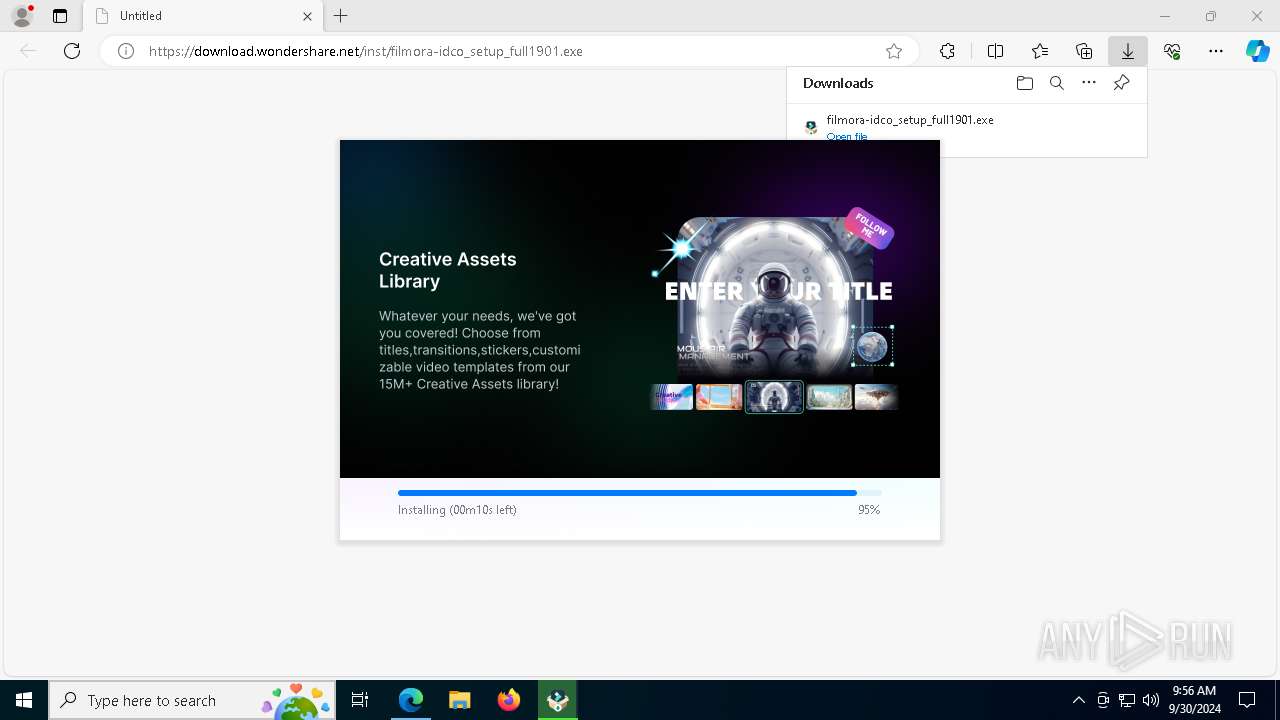Click the Creative Assets Library heading
1280x720 pixels.
click(x=448, y=270)
